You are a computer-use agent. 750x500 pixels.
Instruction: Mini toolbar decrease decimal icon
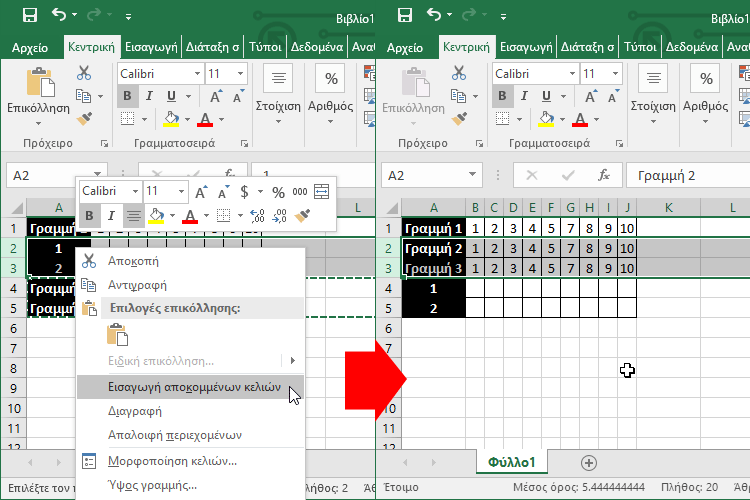point(280,216)
